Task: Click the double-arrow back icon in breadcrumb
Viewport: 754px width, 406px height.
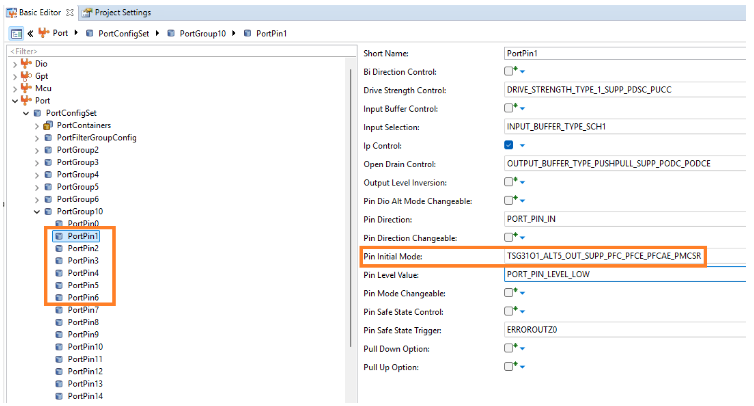Action: pyautogui.click(x=31, y=33)
